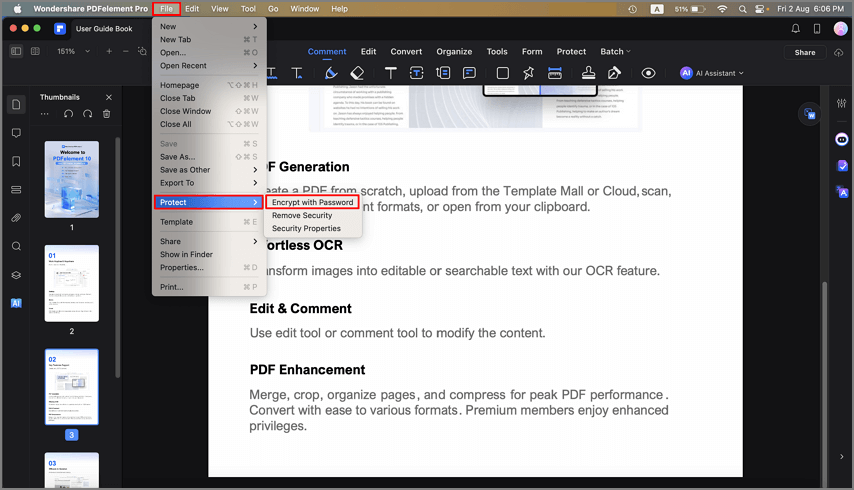Open the AI sidebar panel icon
This screenshot has width=854, height=490.
coord(16,303)
